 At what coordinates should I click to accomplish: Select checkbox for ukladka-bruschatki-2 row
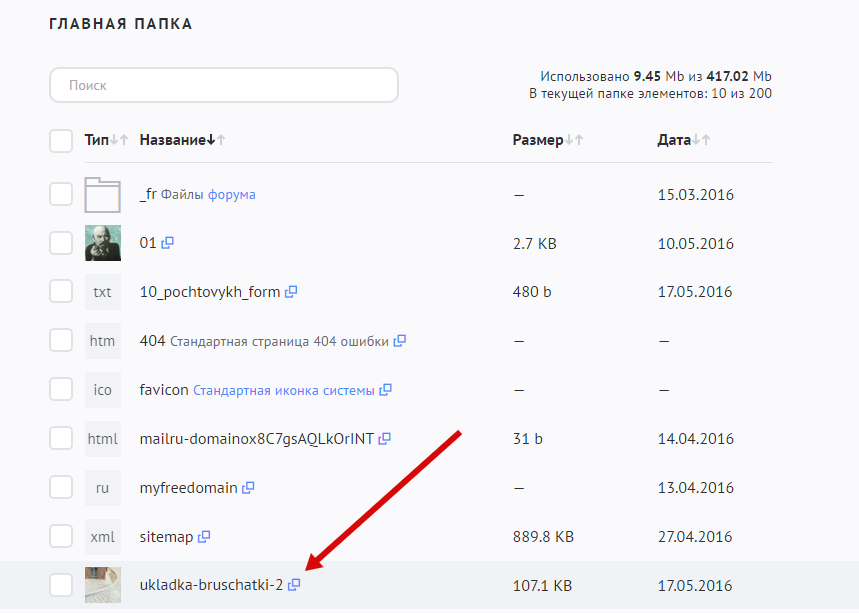(61, 585)
